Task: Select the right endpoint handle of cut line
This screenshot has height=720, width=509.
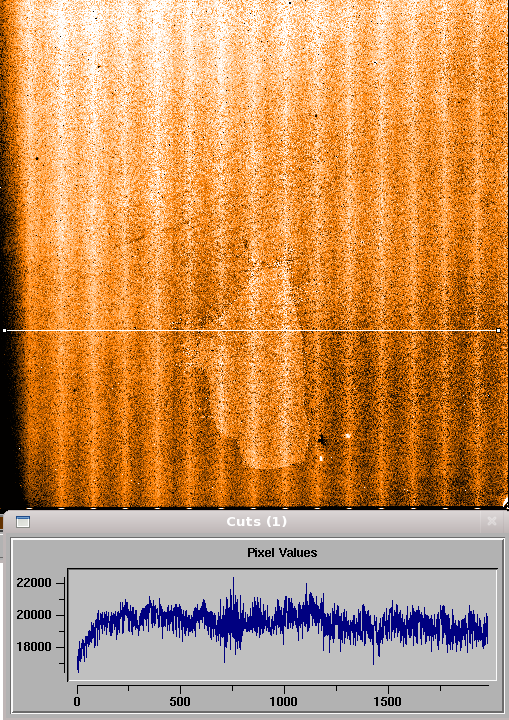Action: (498, 330)
